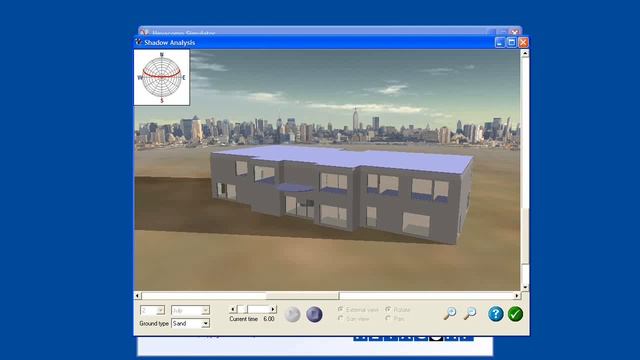Viewport: 640px width, 360px height.
Task: Select the Pan radio button
Action: tap(388, 318)
